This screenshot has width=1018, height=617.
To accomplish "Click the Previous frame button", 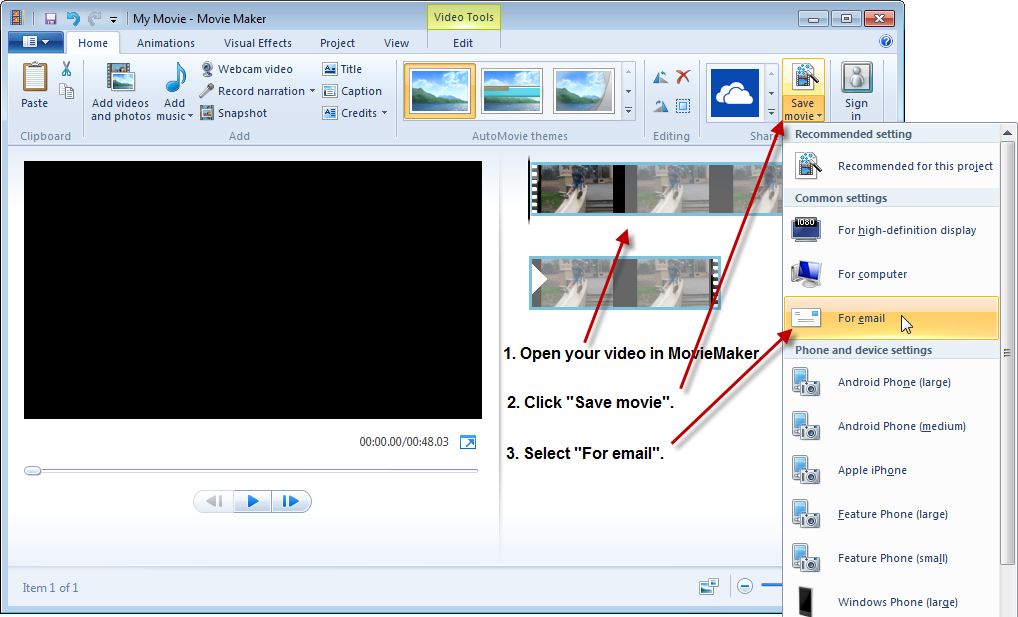I will point(214,501).
